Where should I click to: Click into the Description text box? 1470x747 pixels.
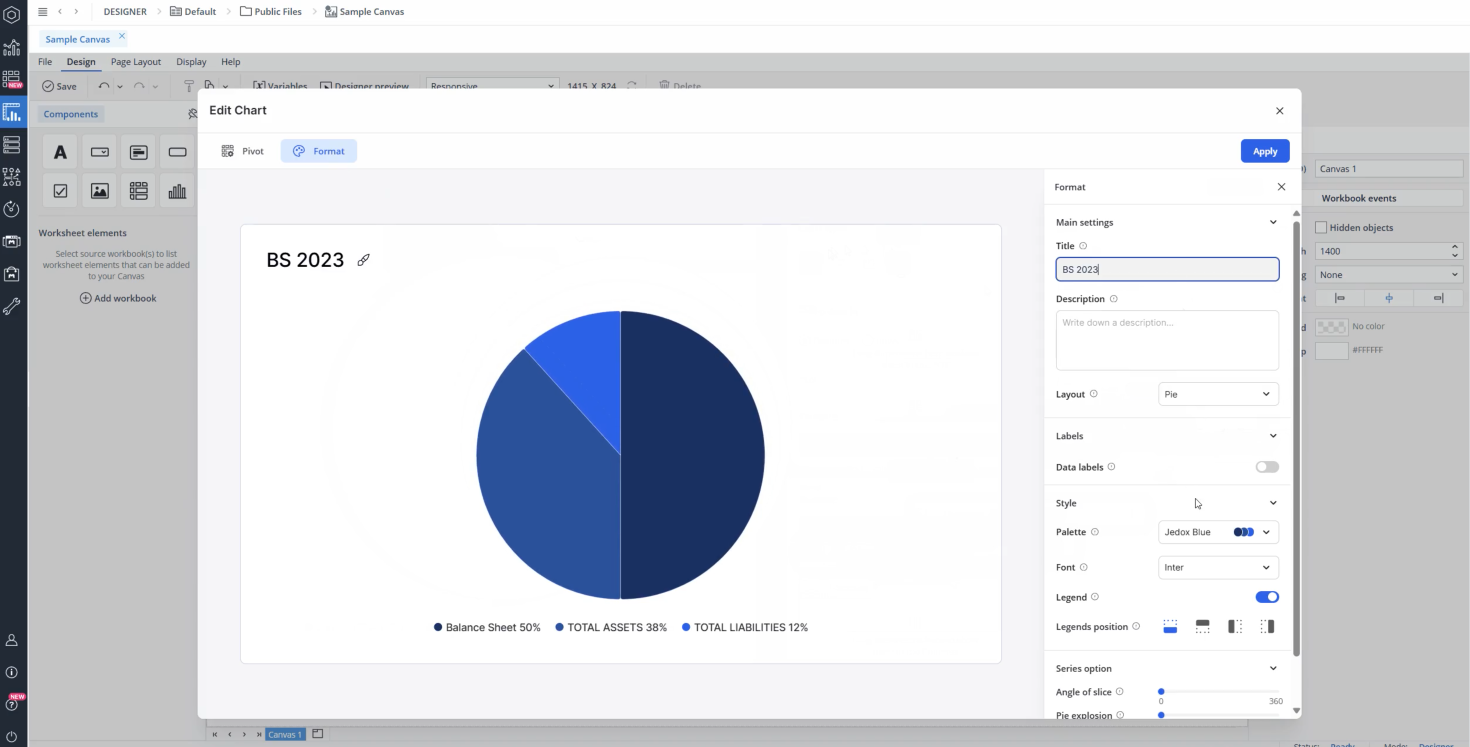point(1166,340)
